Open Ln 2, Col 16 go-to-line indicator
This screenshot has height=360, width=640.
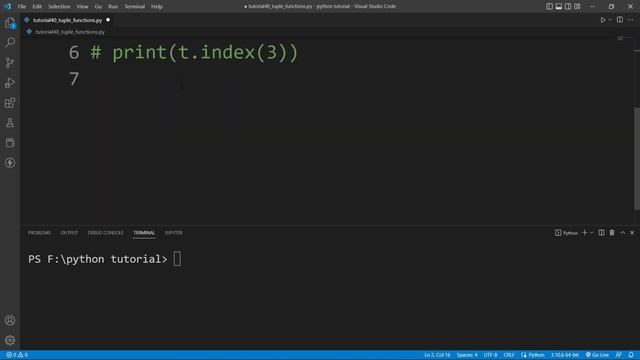point(437,355)
